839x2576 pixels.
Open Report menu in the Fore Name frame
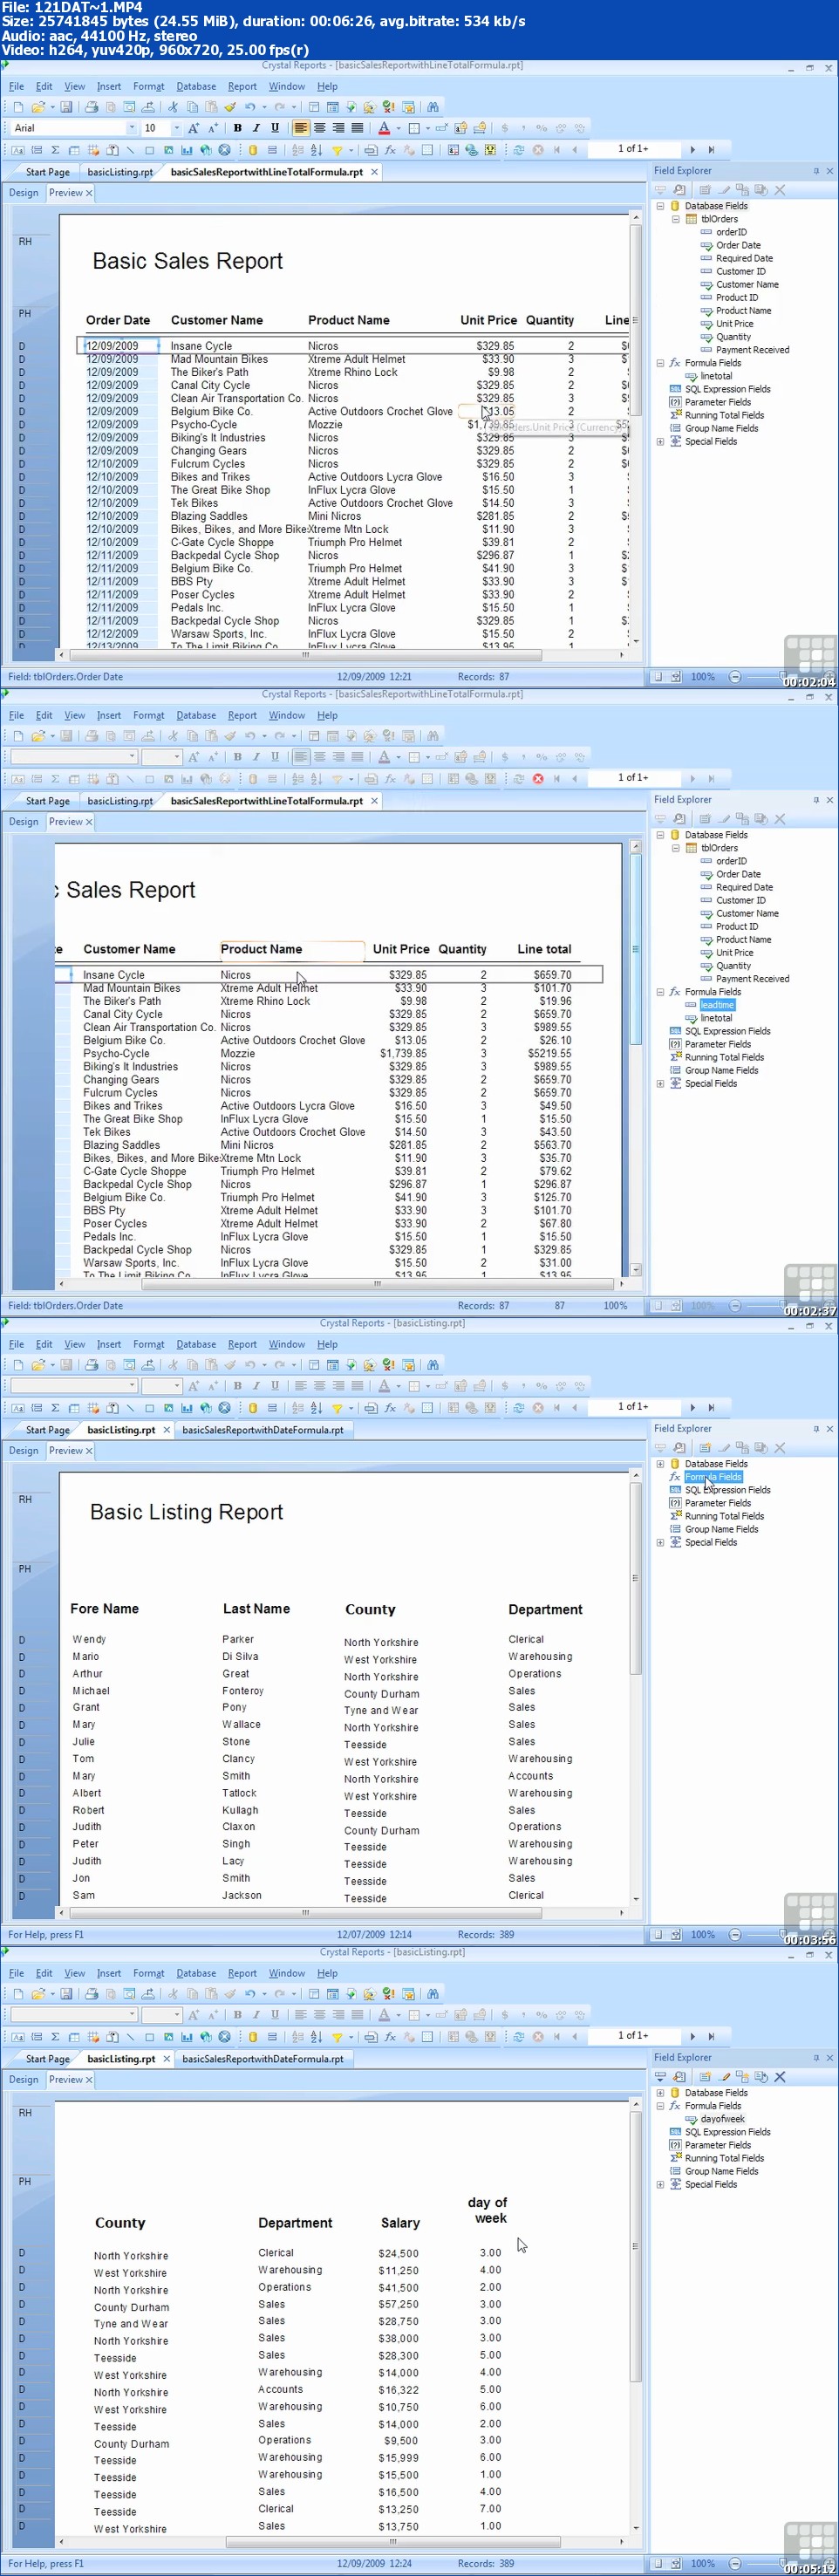pyautogui.click(x=242, y=1344)
